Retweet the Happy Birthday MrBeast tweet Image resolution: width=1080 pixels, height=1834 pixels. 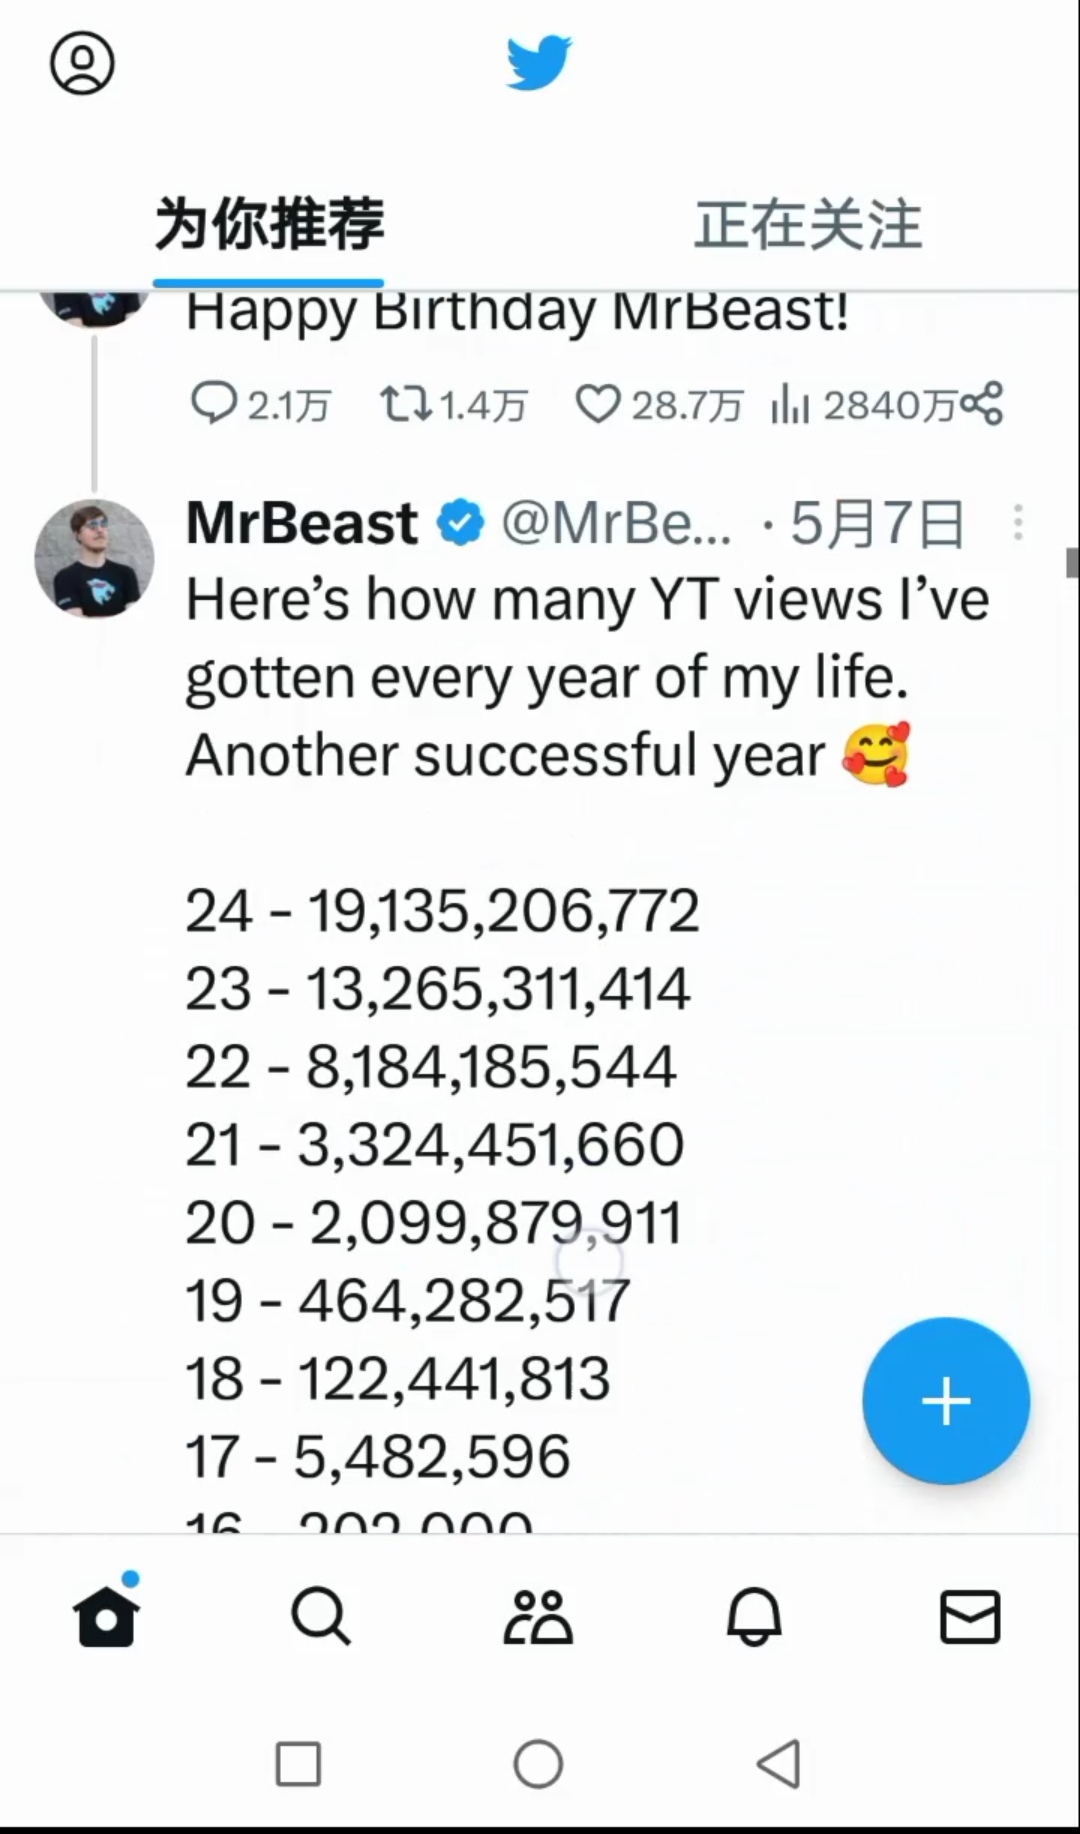(x=406, y=404)
